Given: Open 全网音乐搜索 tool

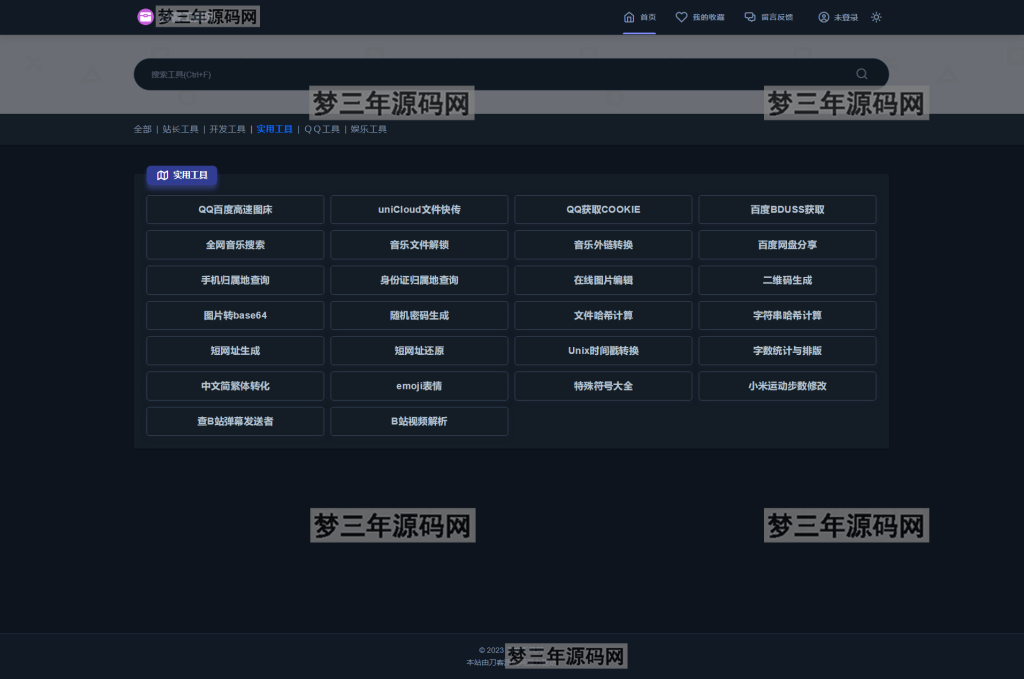Looking at the screenshot, I should 235,245.
